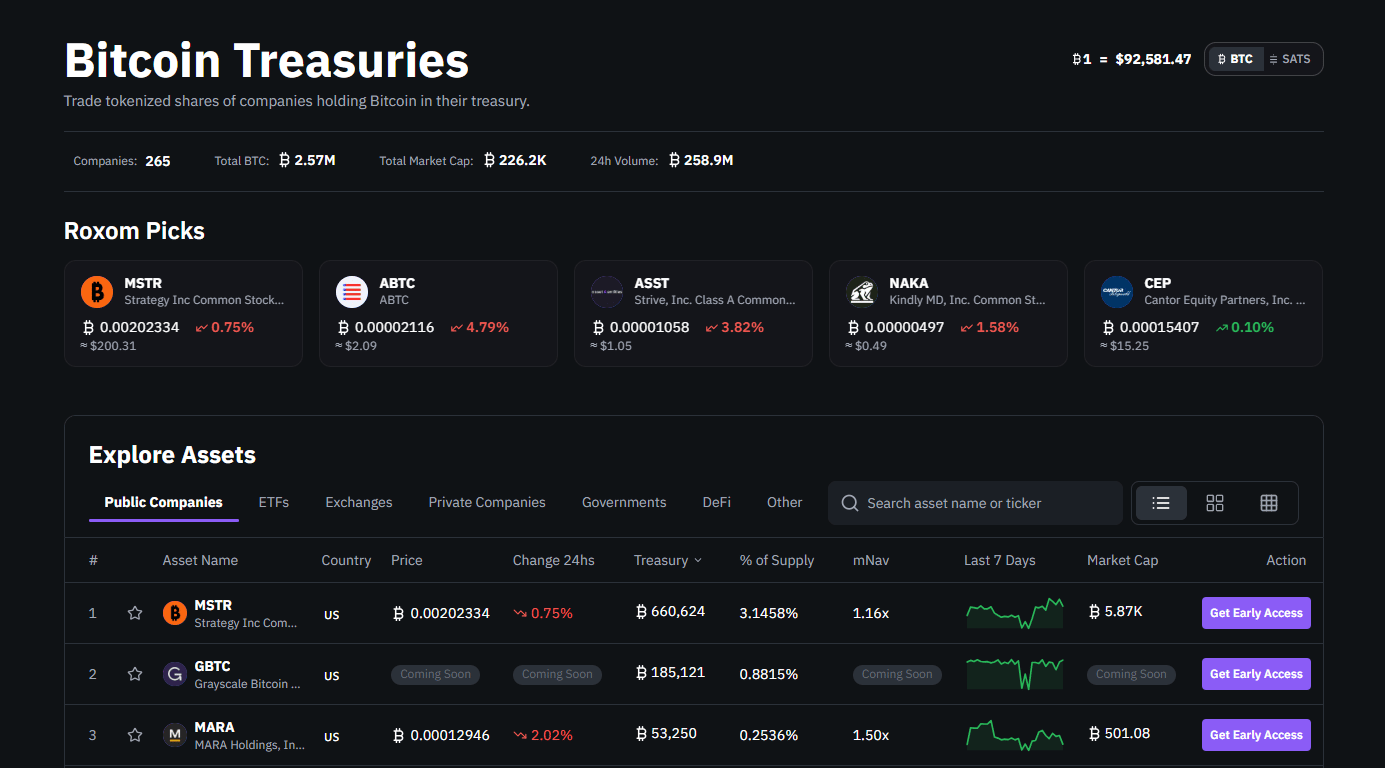The width and height of the screenshot is (1385, 768).
Task: Open the MSTR Roxom Picks card
Action: pyautogui.click(x=183, y=313)
